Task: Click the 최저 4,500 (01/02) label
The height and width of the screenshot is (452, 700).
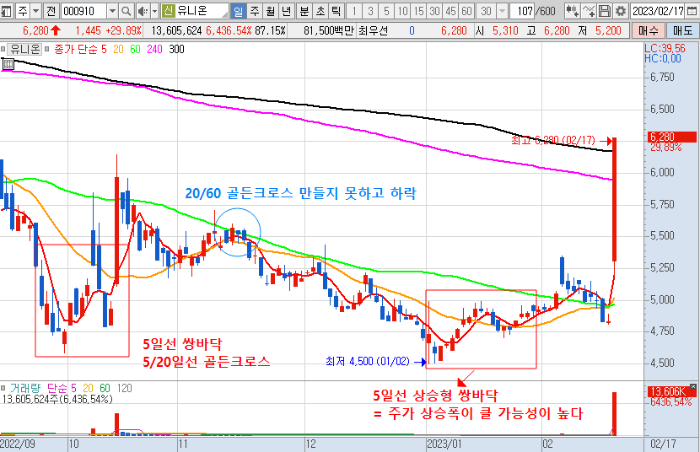Action: [x=367, y=361]
